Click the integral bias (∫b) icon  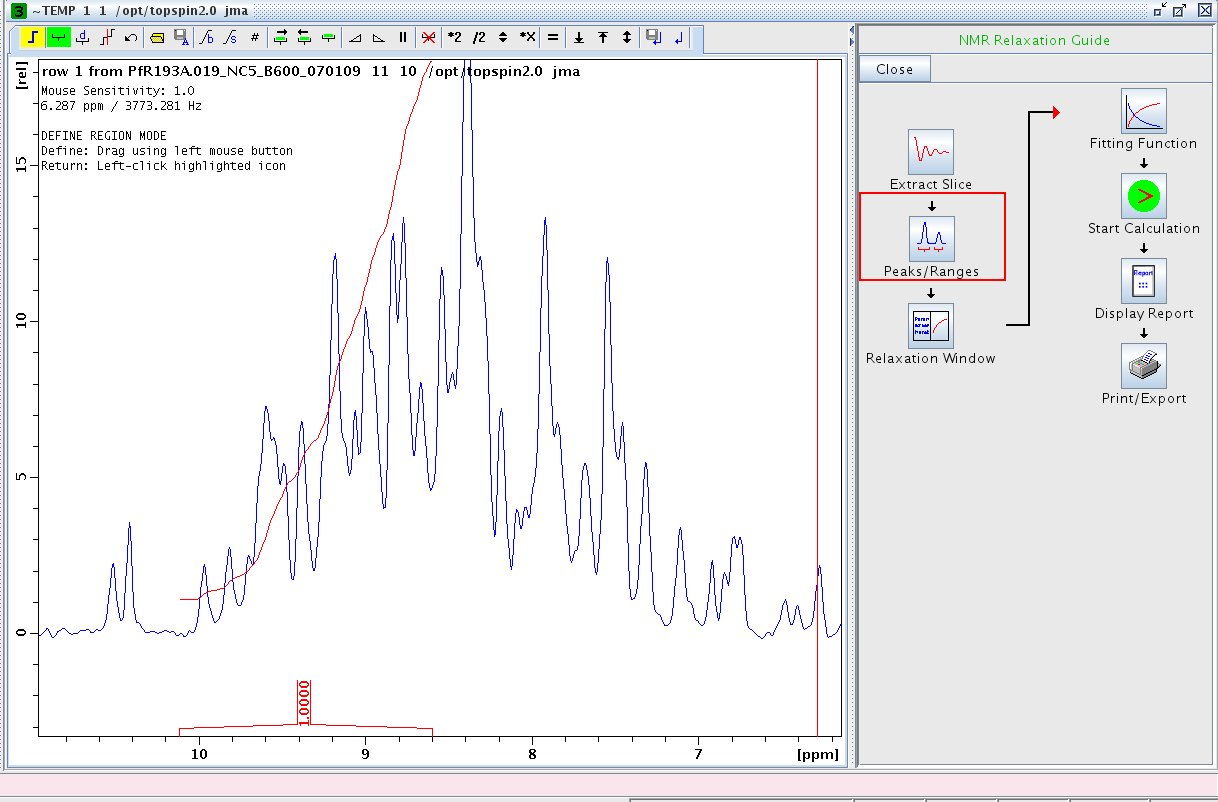click(x=206, y=37)
